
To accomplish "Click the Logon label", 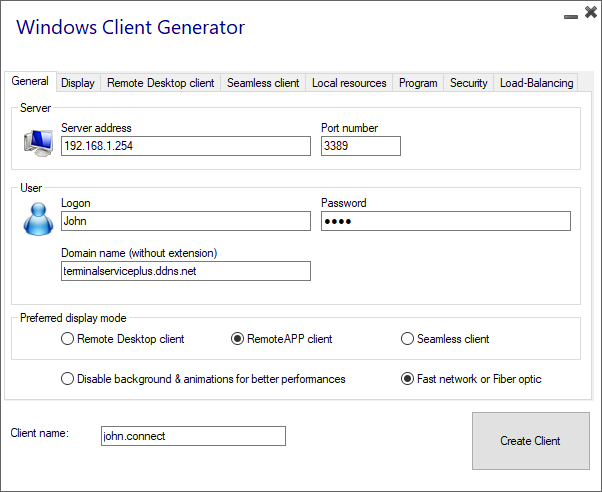I will click(76, 203).
